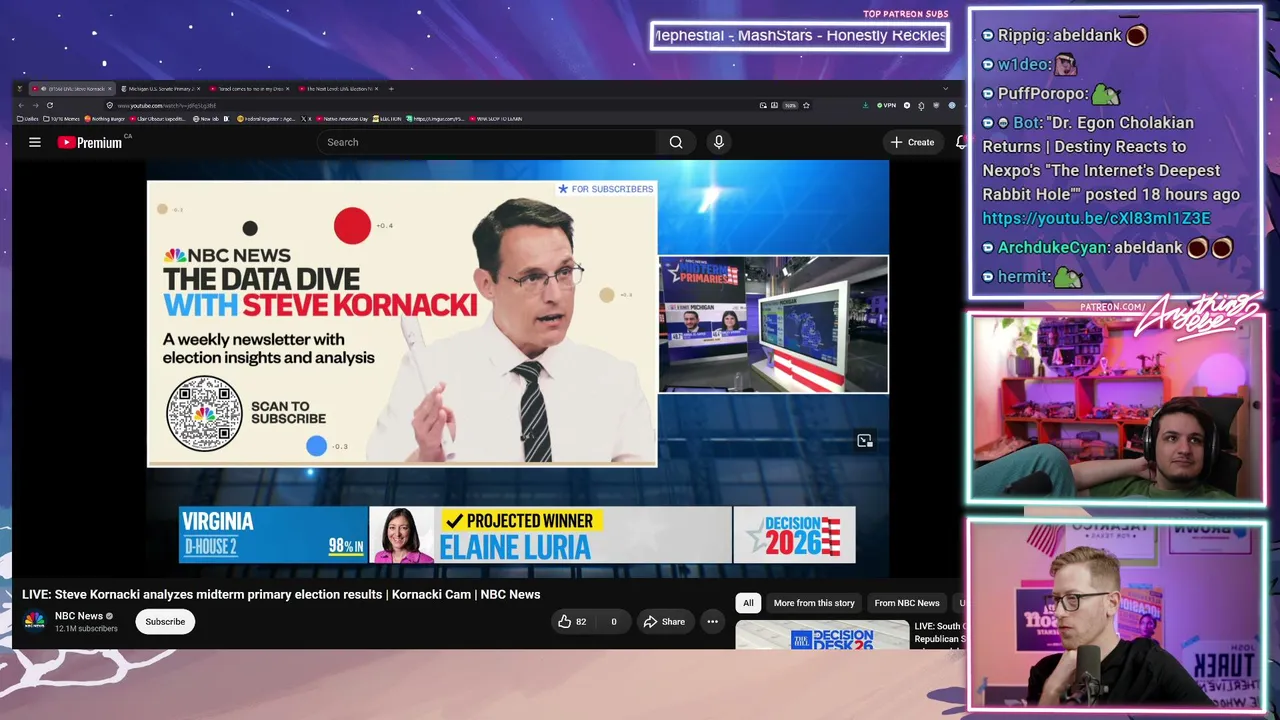Viewport: 1280px width, 720px height.
Task: Go back in the browser
Action: click(x=21, y=105)
